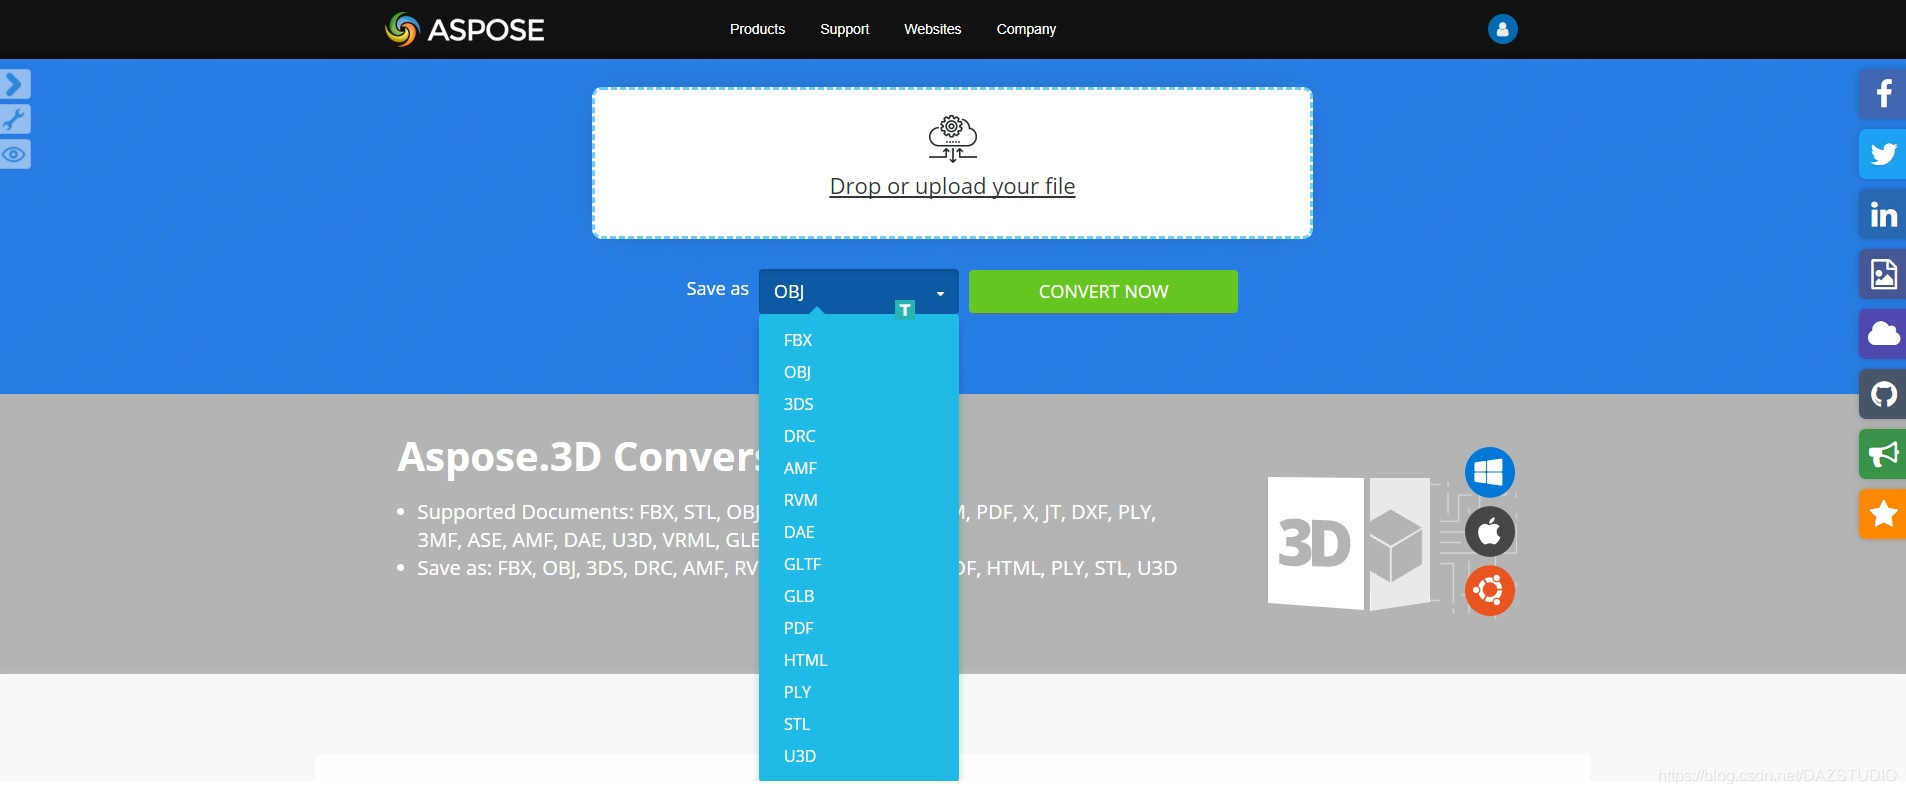The width and height of the screenshot is (1906, 794).
Task: Click the eye viewer icon on the left
Action: pos(15,154)
